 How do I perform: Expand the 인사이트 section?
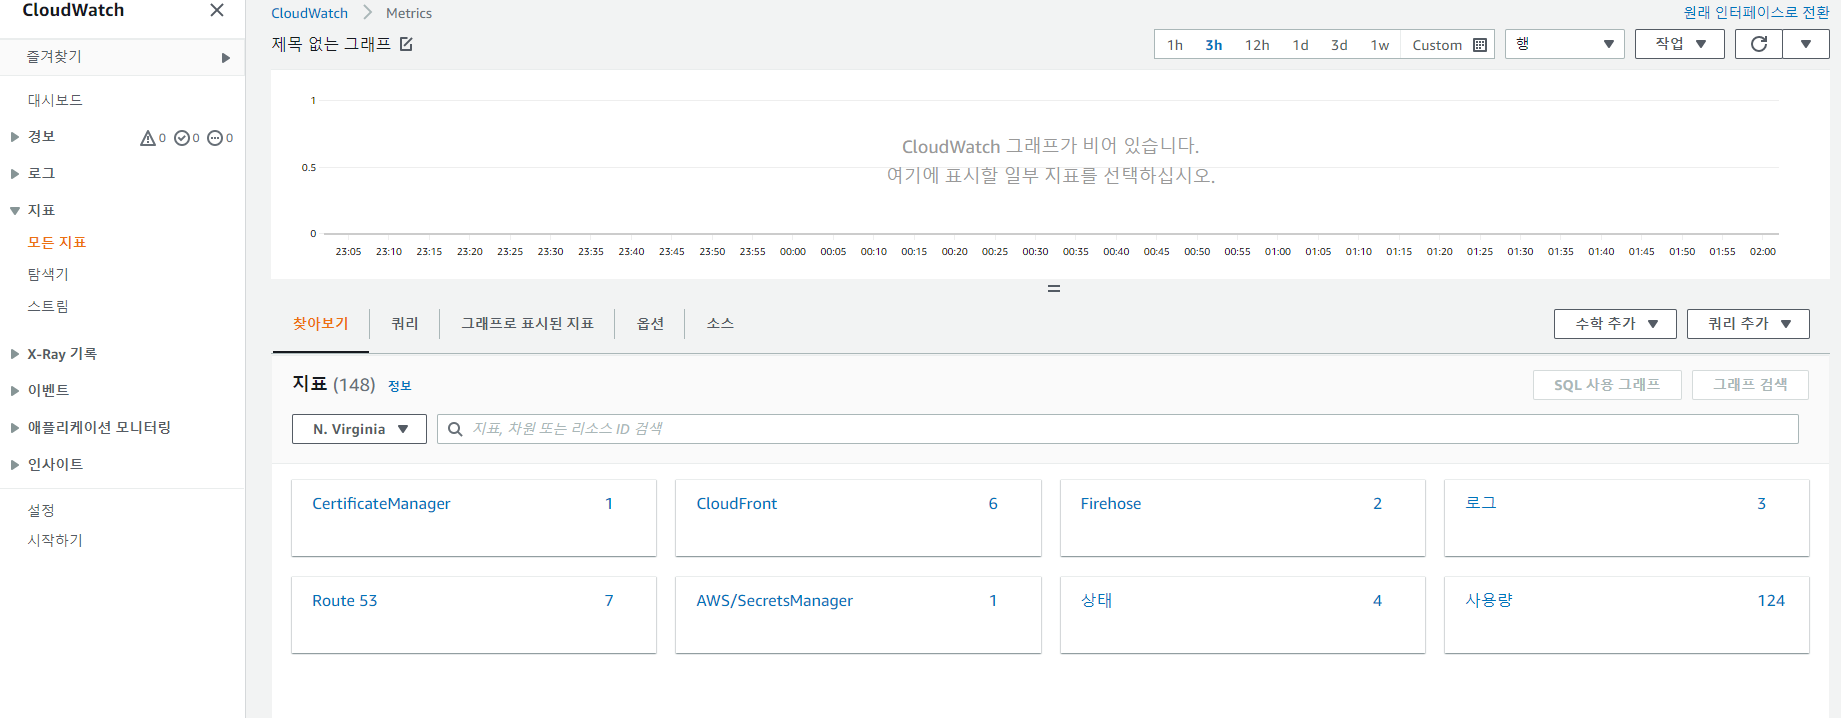point(14,465)
